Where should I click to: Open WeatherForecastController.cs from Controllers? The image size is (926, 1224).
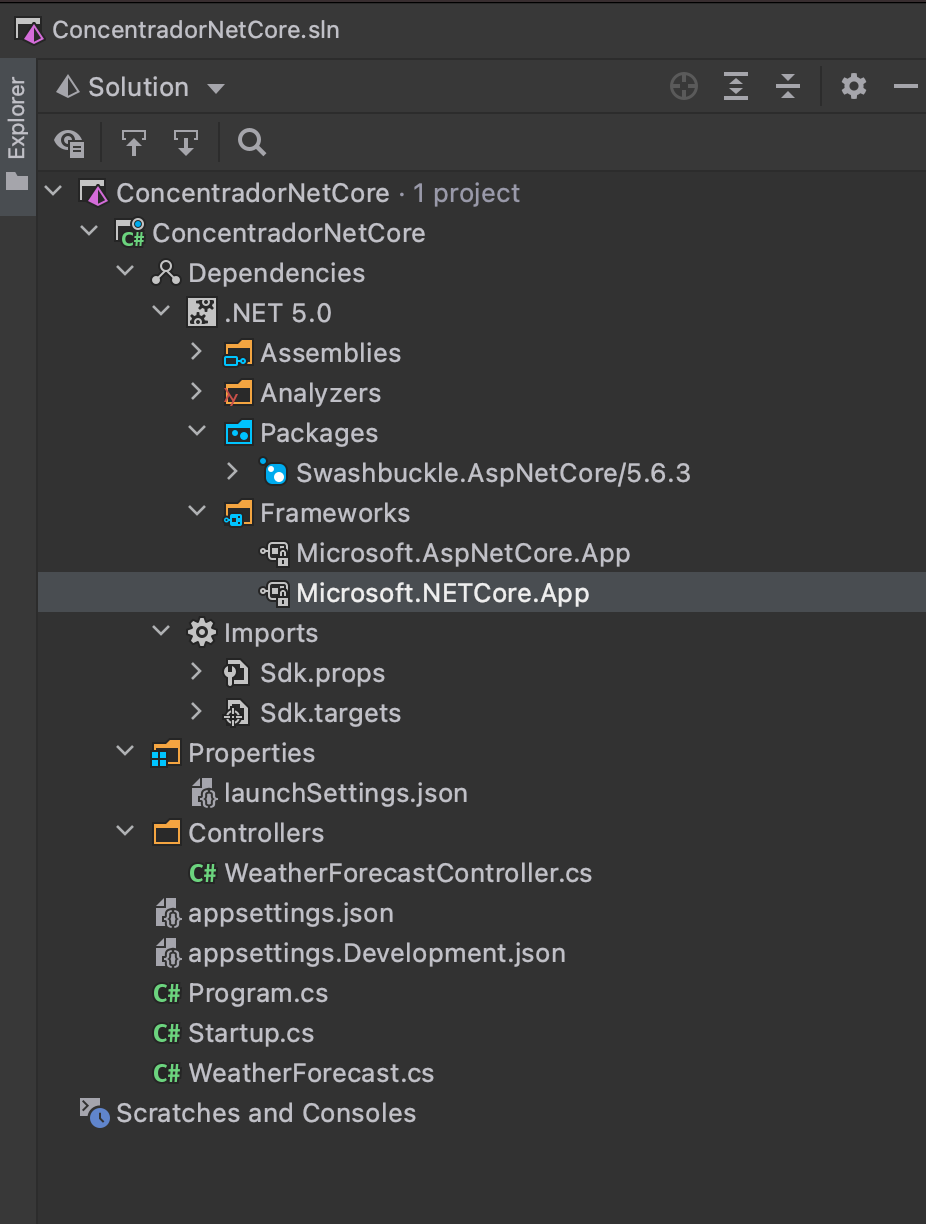click(408, 872)
